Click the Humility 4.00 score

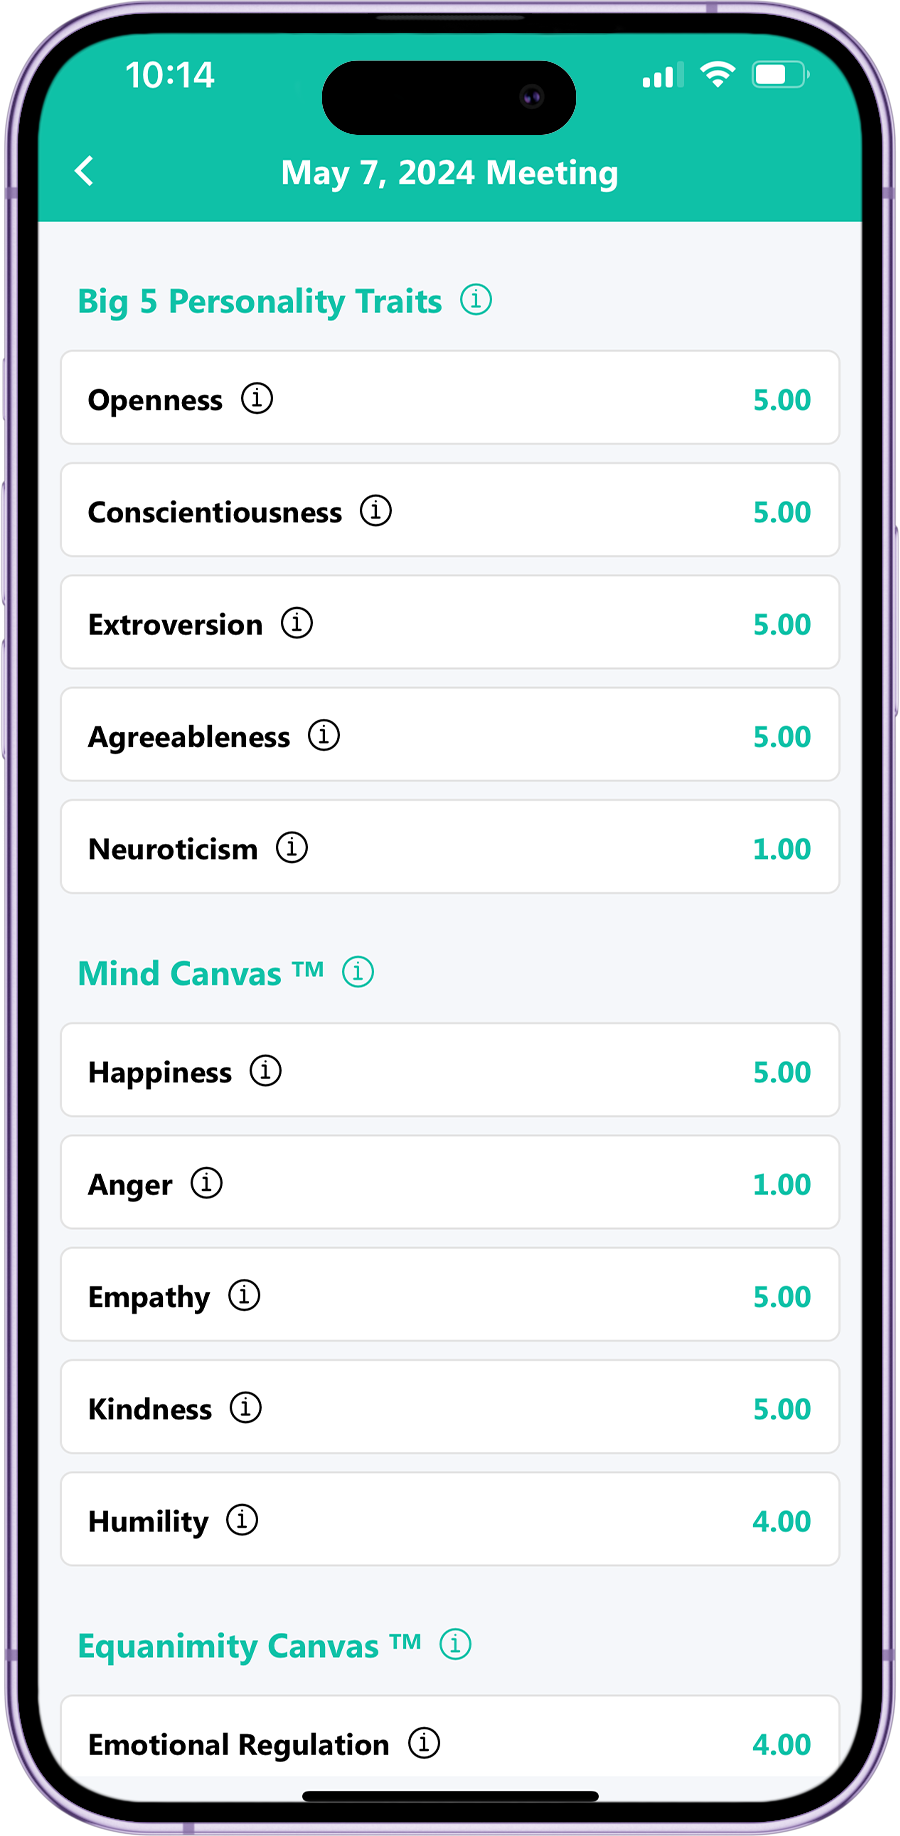pyautogui.click(x=781, y=1521)
